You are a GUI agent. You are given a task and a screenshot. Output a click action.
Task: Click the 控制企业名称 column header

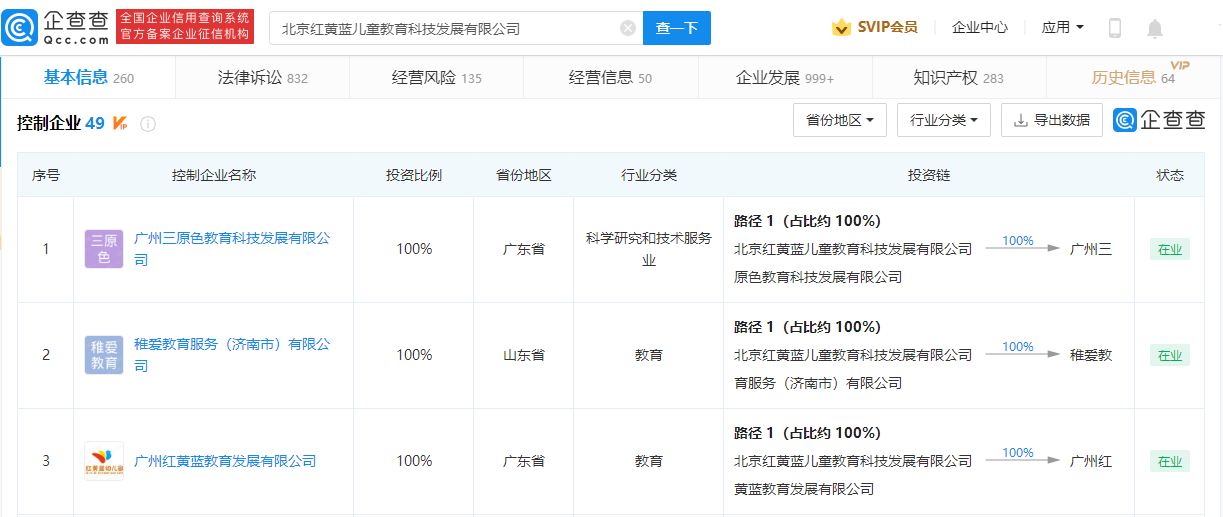tap(214, 175)
